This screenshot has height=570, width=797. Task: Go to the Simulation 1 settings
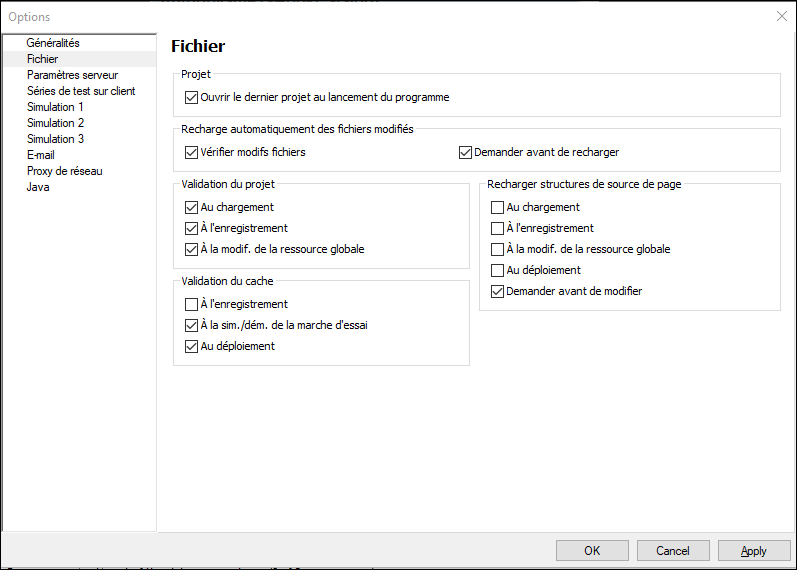tap(55, 107)
